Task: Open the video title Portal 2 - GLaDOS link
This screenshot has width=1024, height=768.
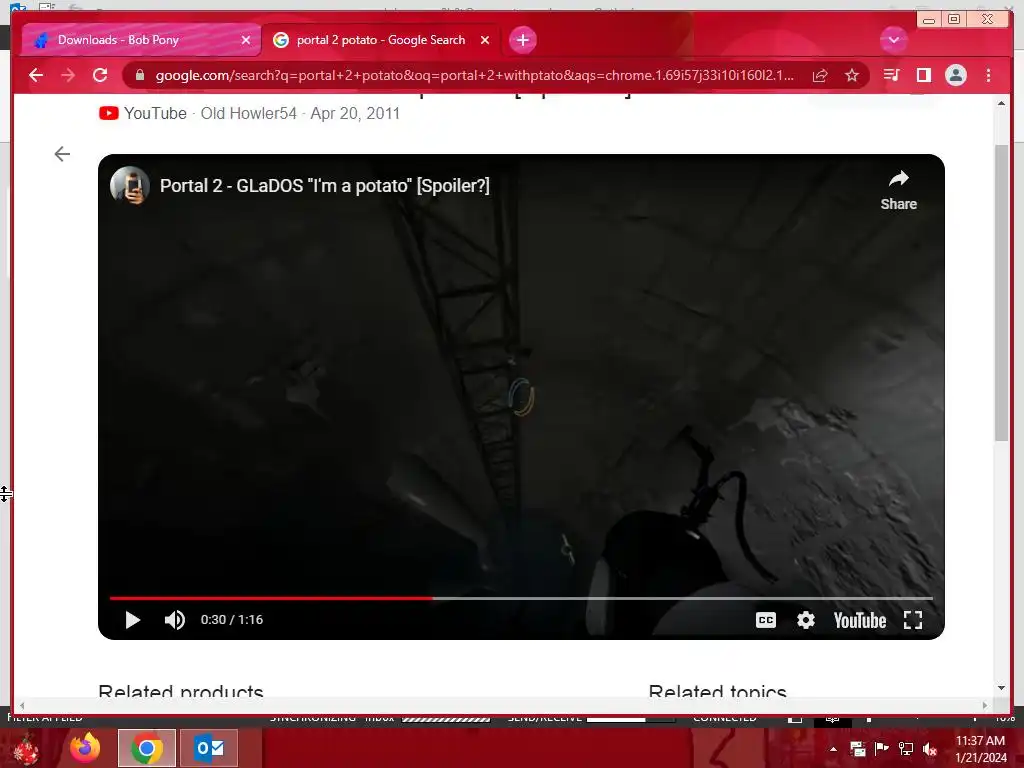Action: tap(325, 185)
